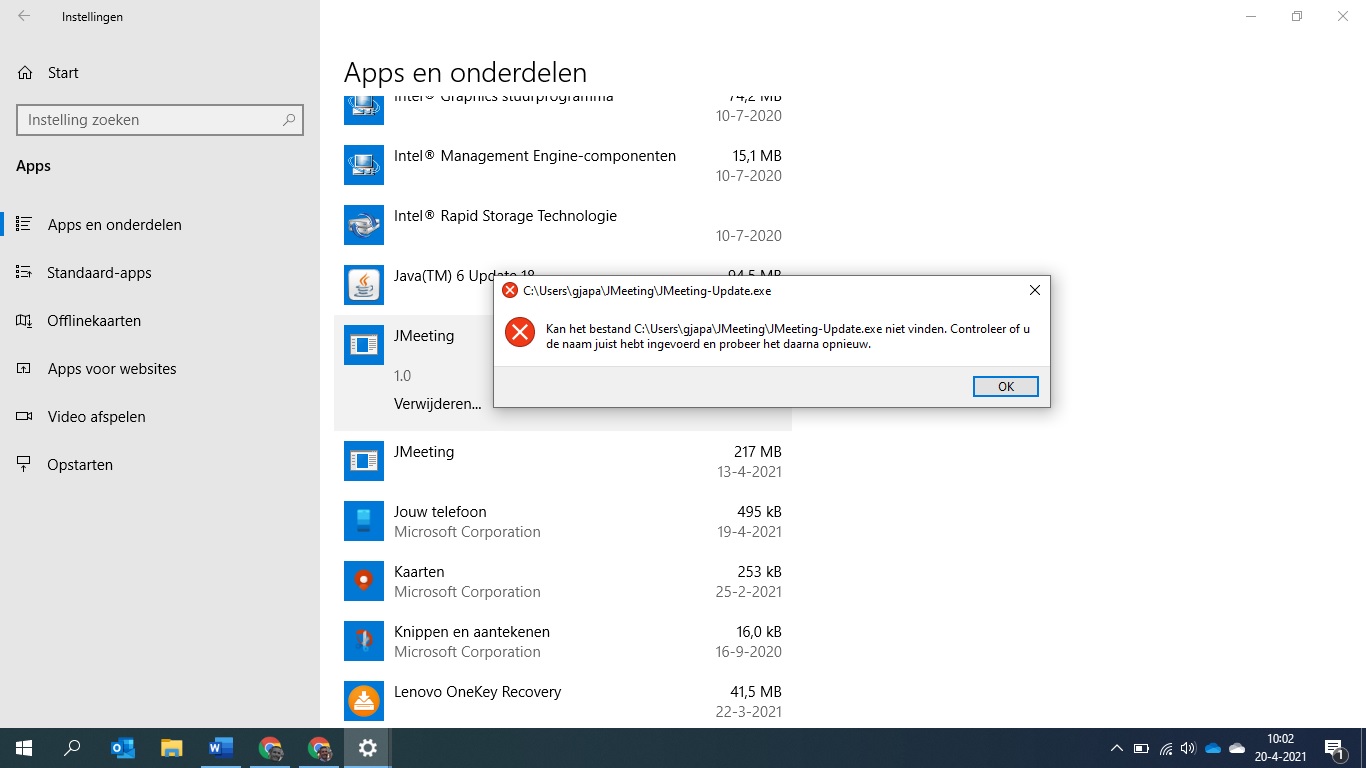1366x768 pixels.
Task: Open taskbar search magnifier
Action: point(72,748)
